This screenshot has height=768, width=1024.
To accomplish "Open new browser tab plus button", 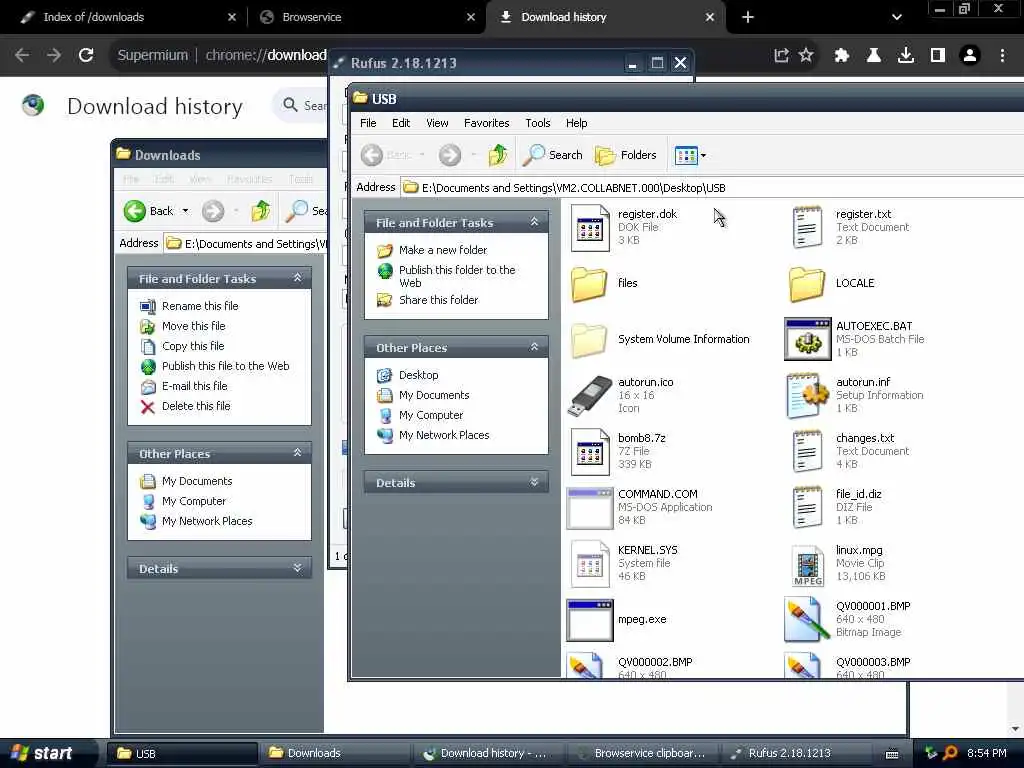I will pyautogui.click(x=748, y=17).
